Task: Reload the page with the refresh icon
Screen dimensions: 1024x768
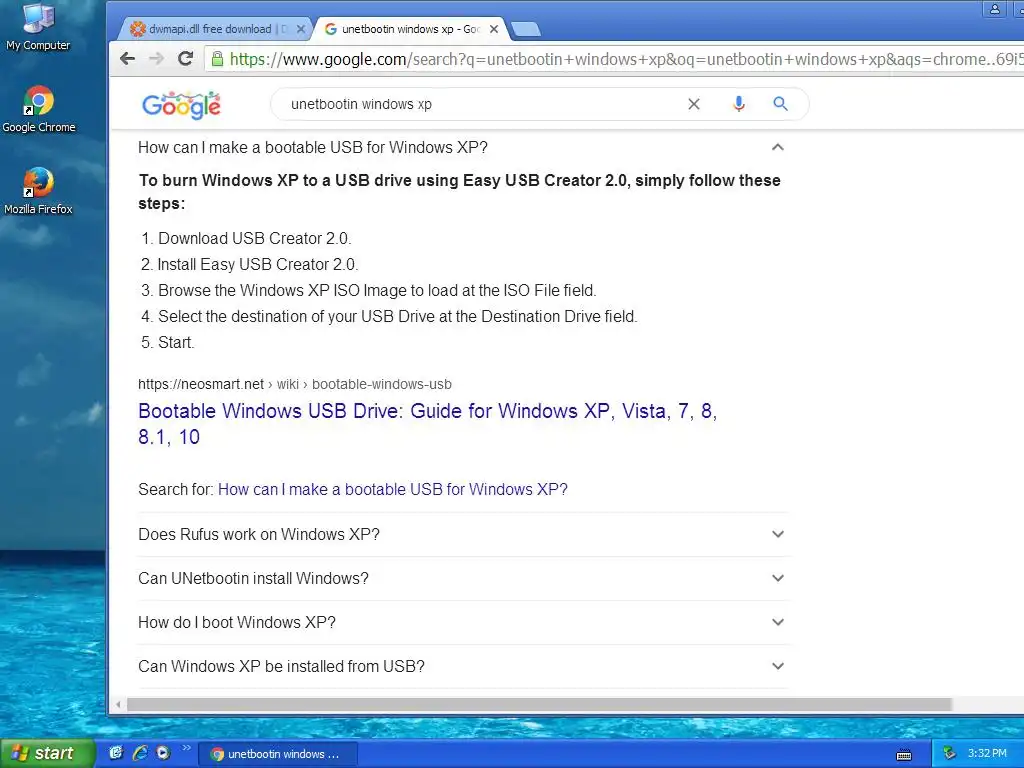Action: click(185, 59)
